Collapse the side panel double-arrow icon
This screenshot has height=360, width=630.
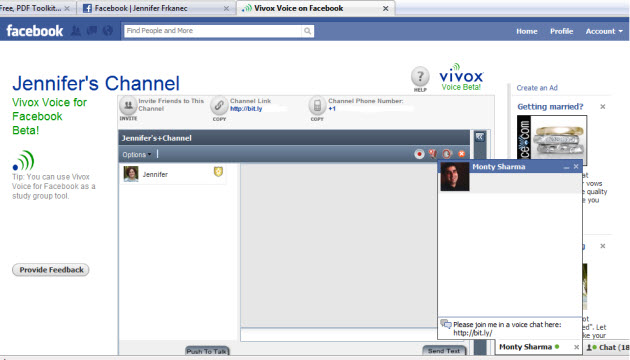coord(480,137)
